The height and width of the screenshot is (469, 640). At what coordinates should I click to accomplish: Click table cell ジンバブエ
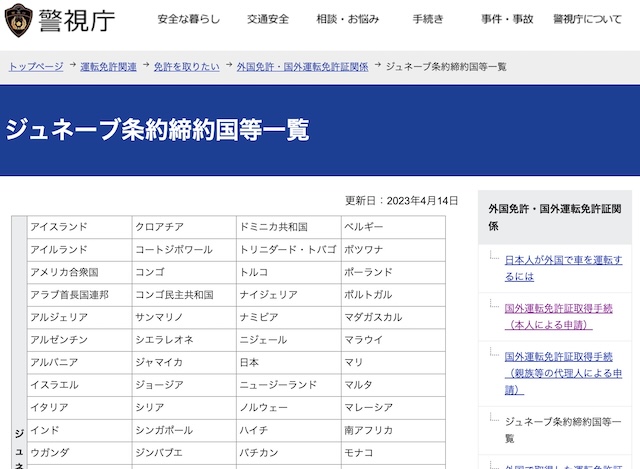pos(184,453)
